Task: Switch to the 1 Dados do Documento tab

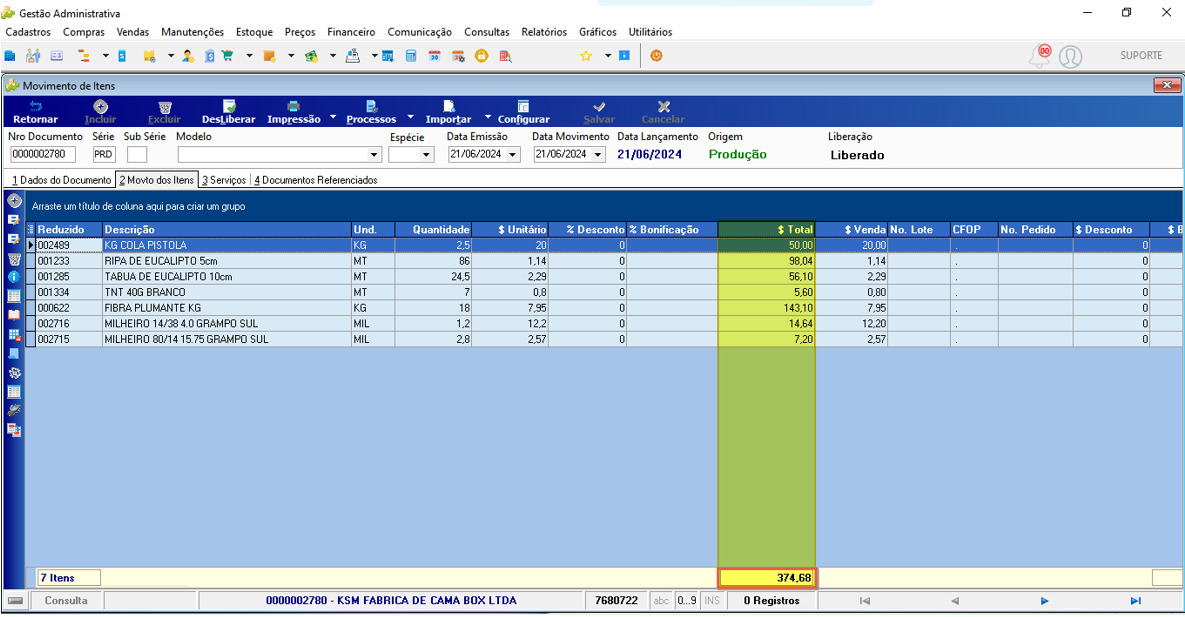Action: tap(61, 180)
